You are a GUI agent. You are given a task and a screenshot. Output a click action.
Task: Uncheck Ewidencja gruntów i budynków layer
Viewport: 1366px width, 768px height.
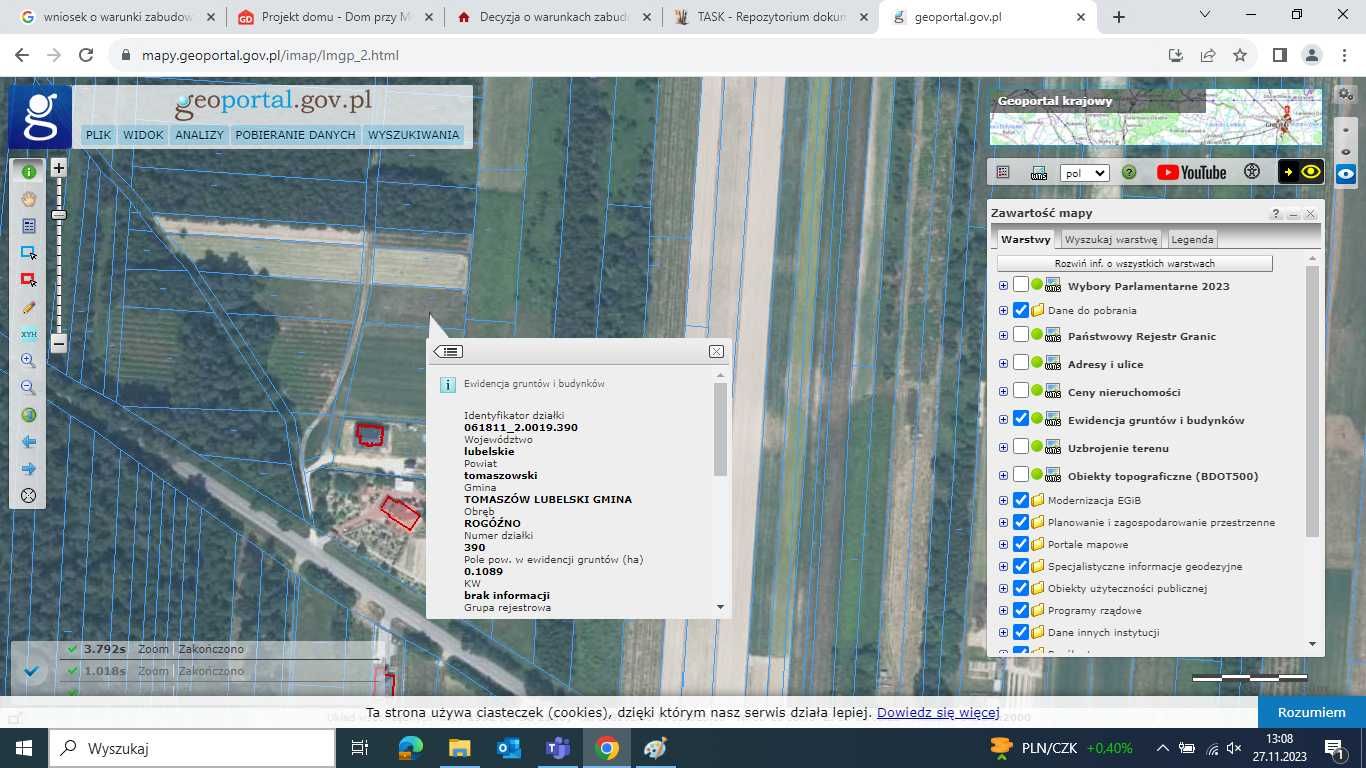pos(1021,419)
